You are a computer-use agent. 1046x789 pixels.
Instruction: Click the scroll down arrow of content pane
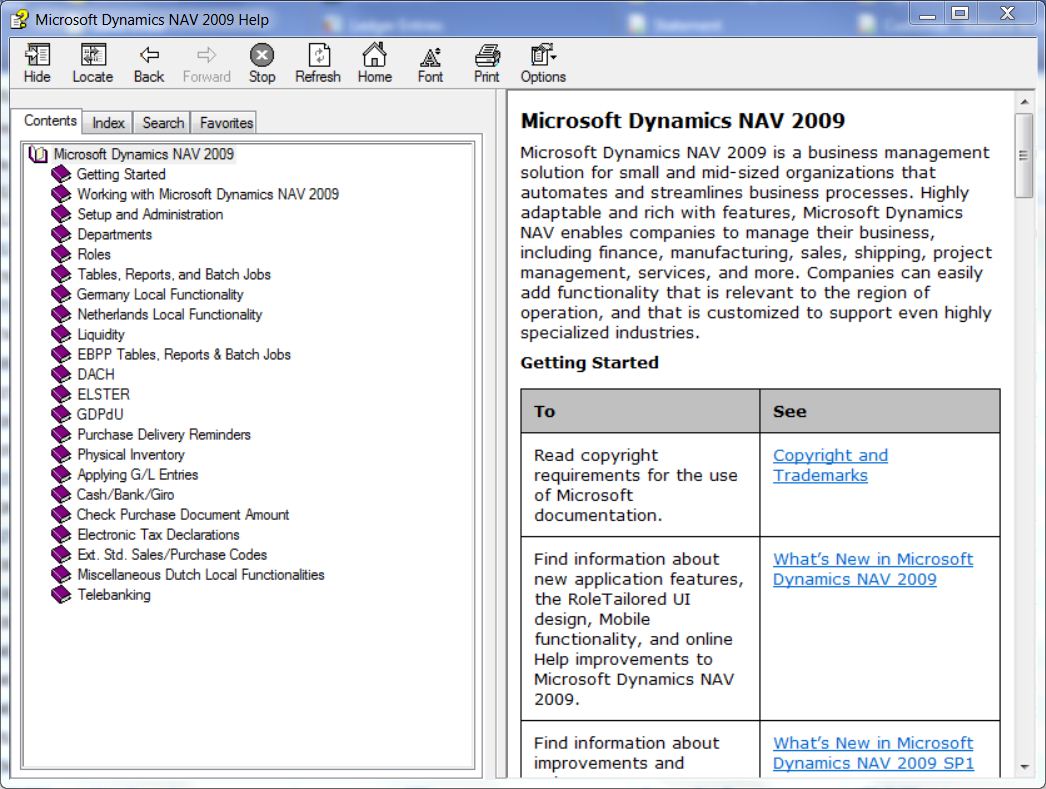click(x=1024, y=767)
